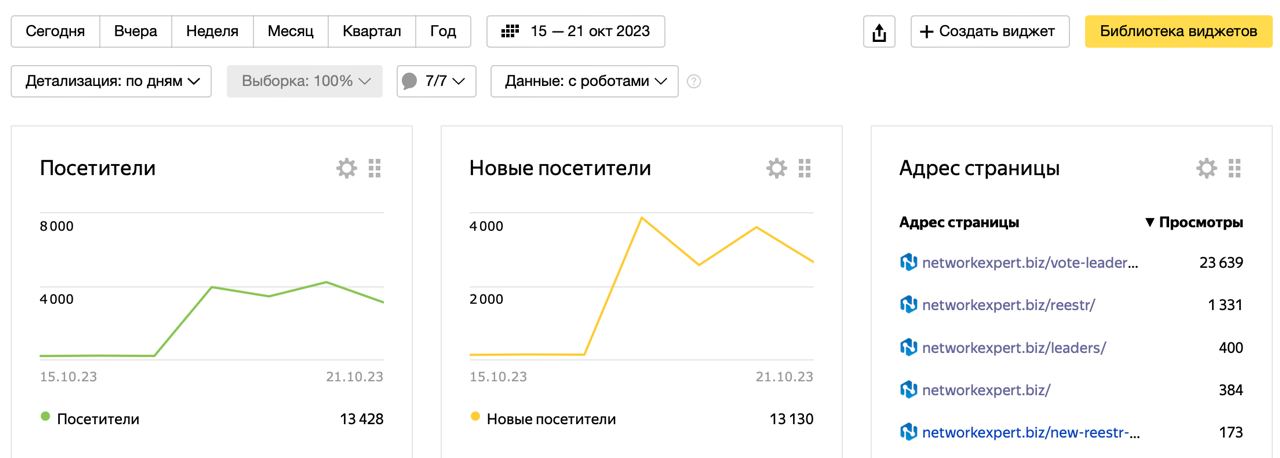
Task: Click drag handle of Новые посетители widget
Action: pyautogui.click(x=805, y=168)
